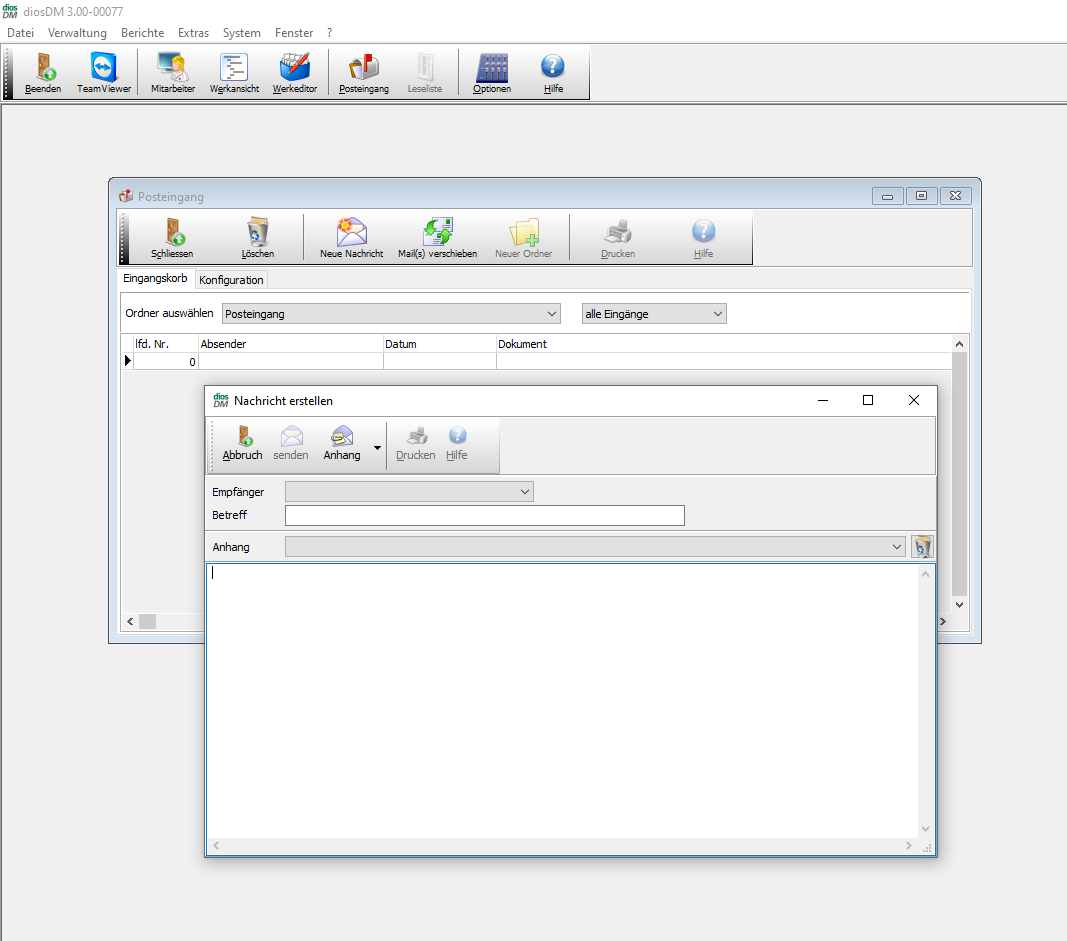Click Schliessen in the Posteingang window
Viewport: 1067px width, 941px height.
(x=172, y=237)
